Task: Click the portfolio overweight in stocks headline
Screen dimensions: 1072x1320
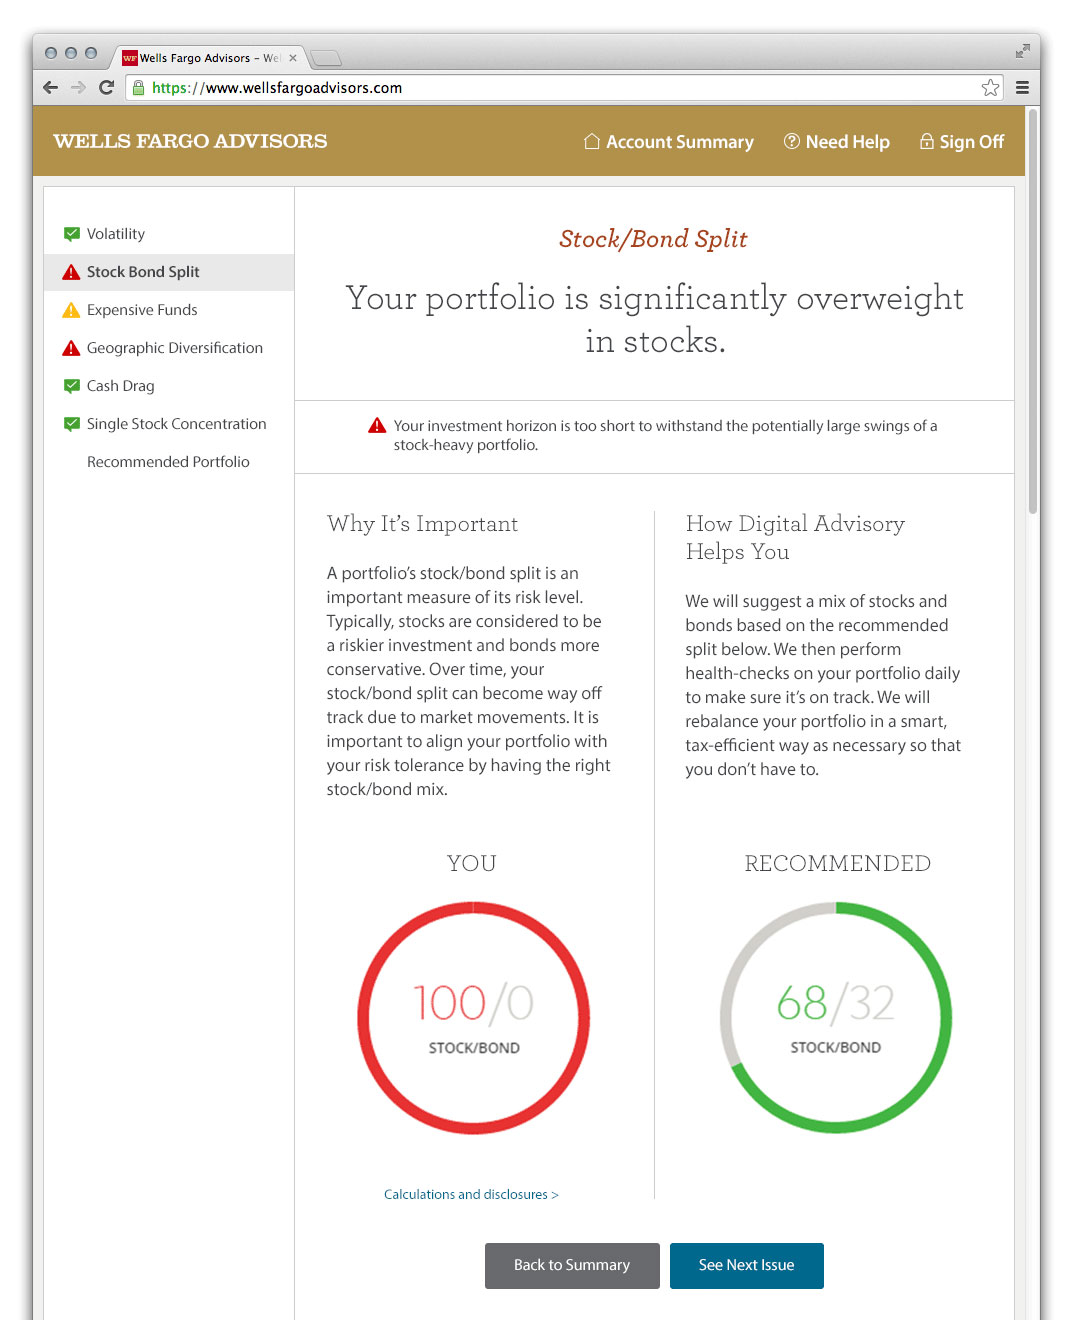Action: tap(655, 319)
